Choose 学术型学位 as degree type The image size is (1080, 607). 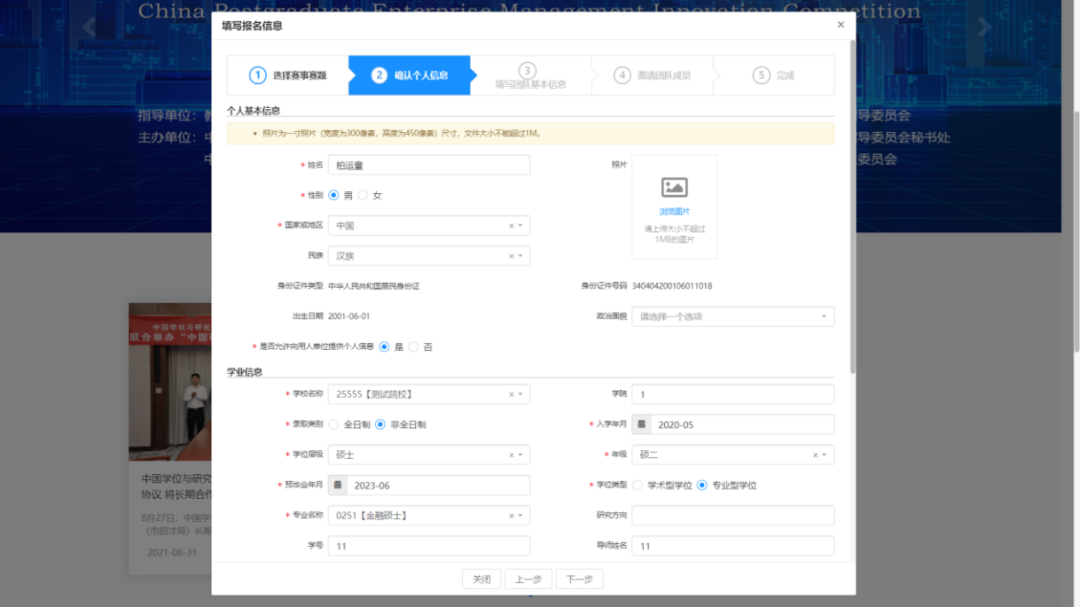pos(637,486)
